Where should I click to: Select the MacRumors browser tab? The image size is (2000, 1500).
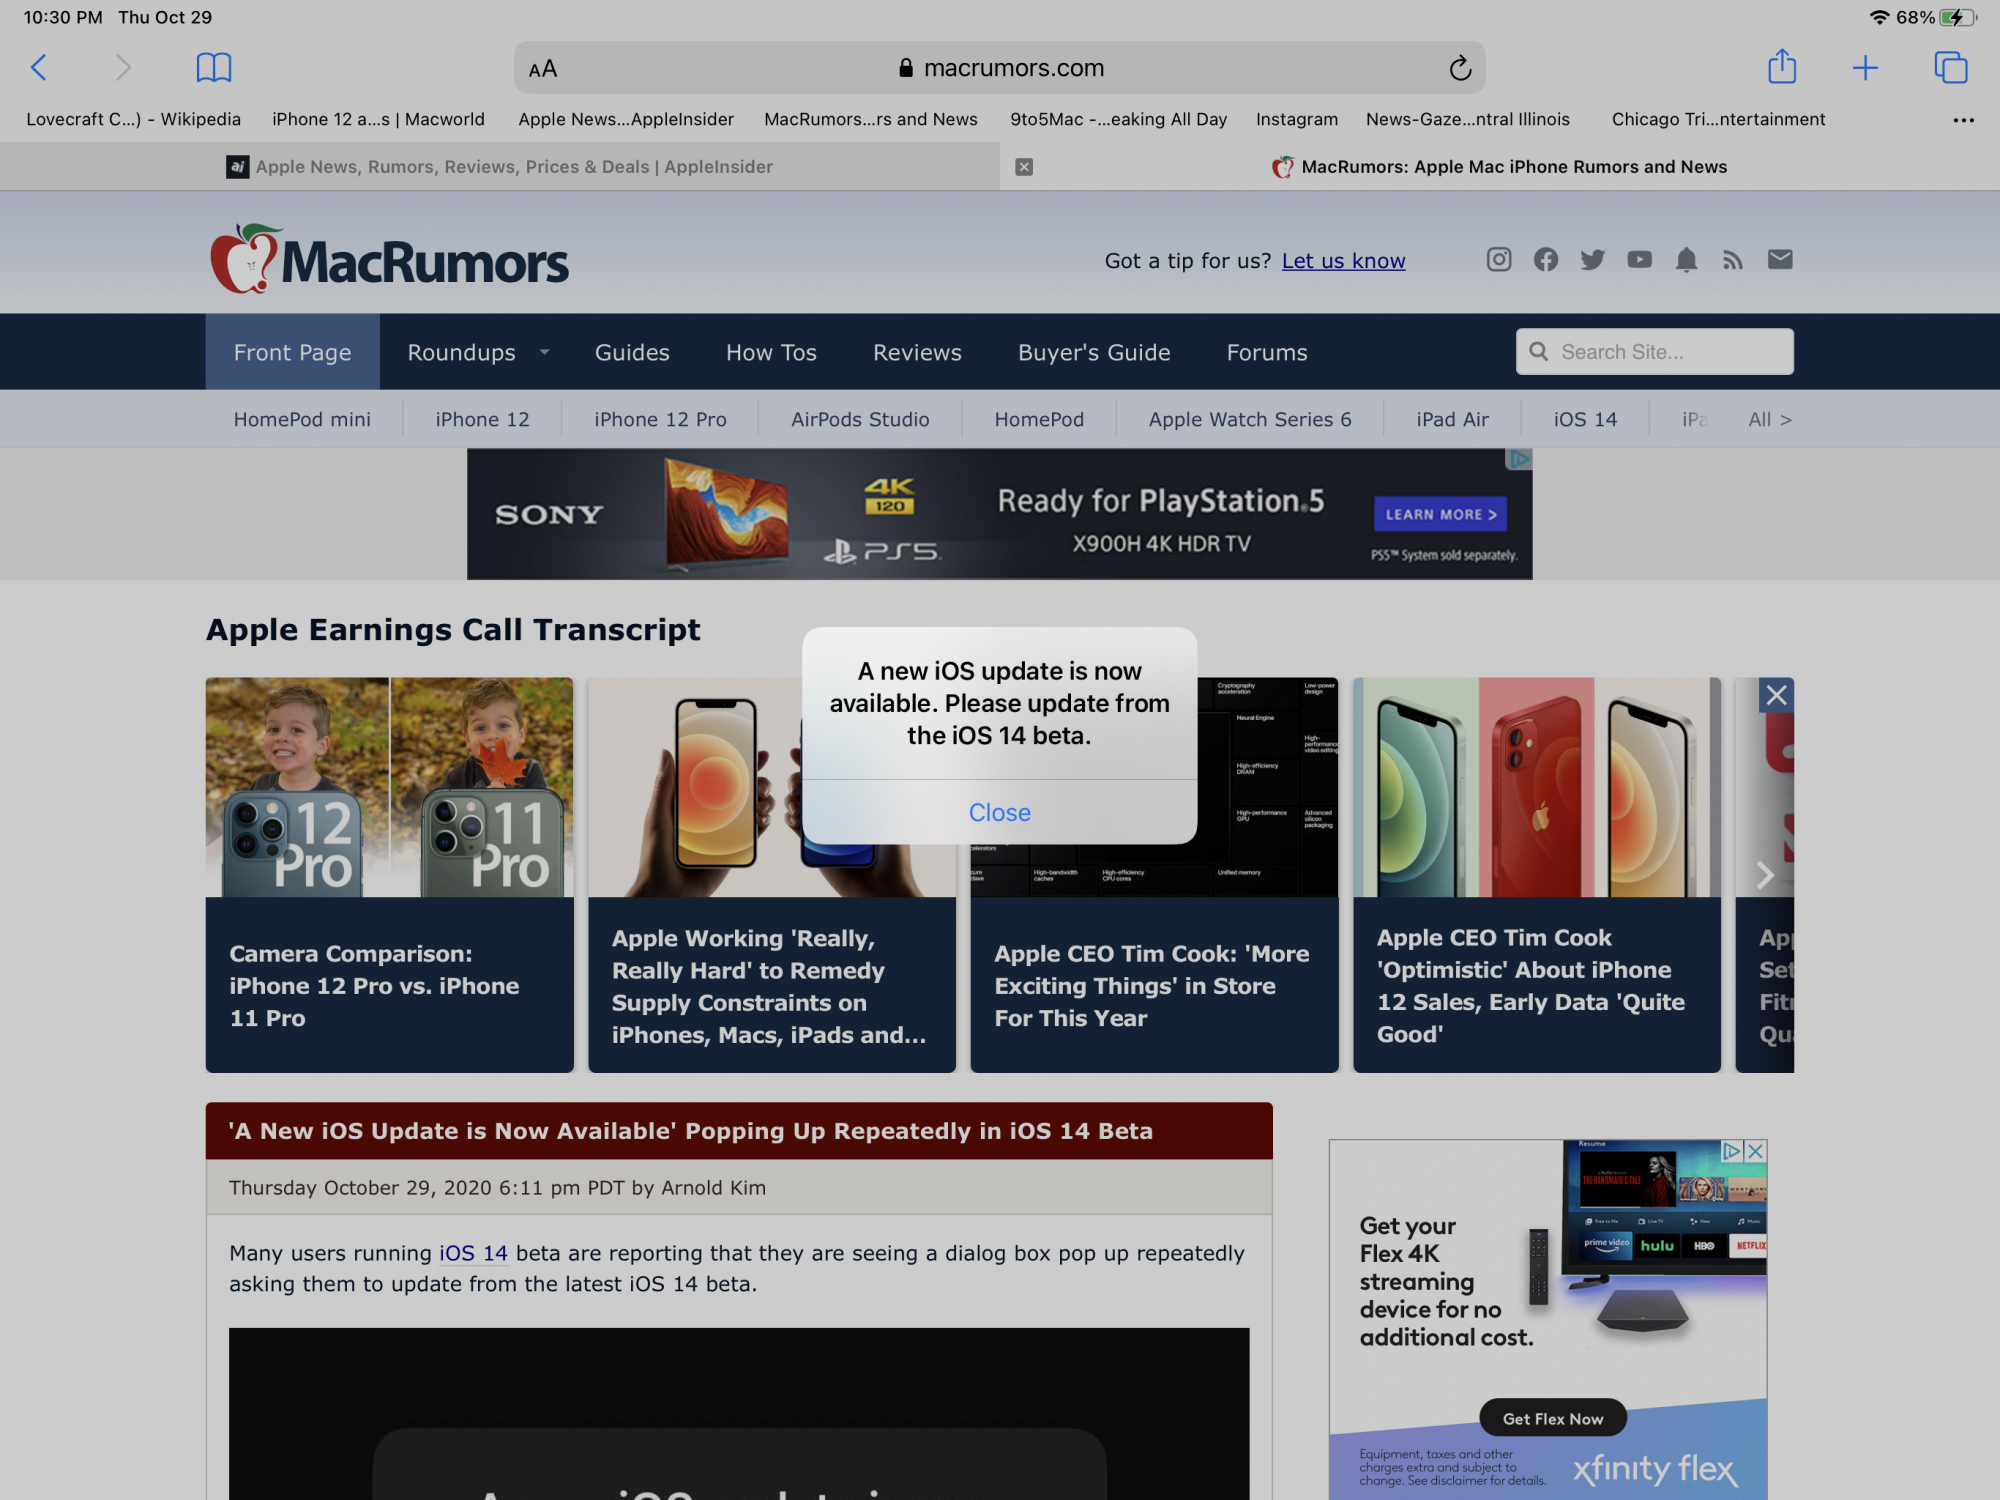tap(1500, 167)
